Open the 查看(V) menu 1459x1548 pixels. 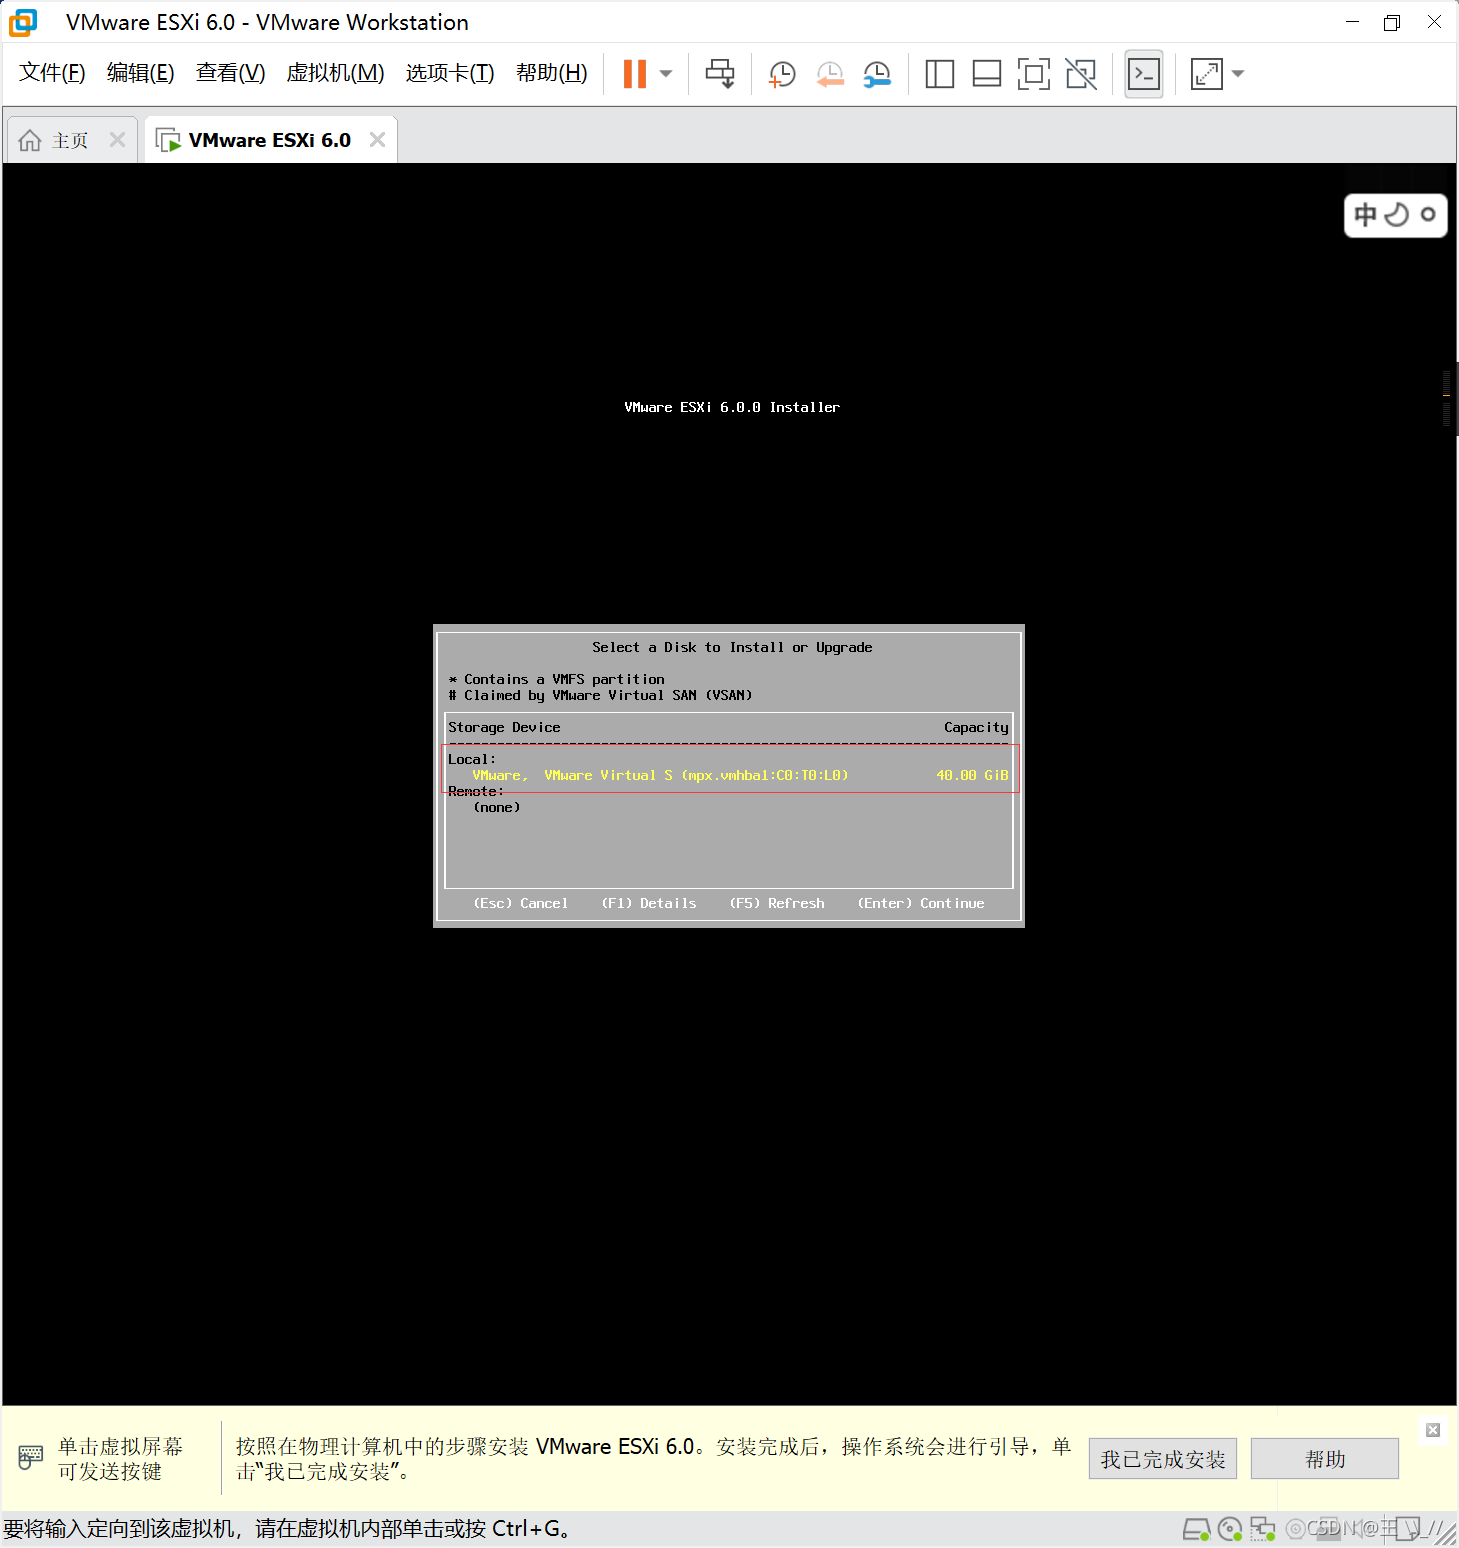pyautogui.click(x=230, y=73)
